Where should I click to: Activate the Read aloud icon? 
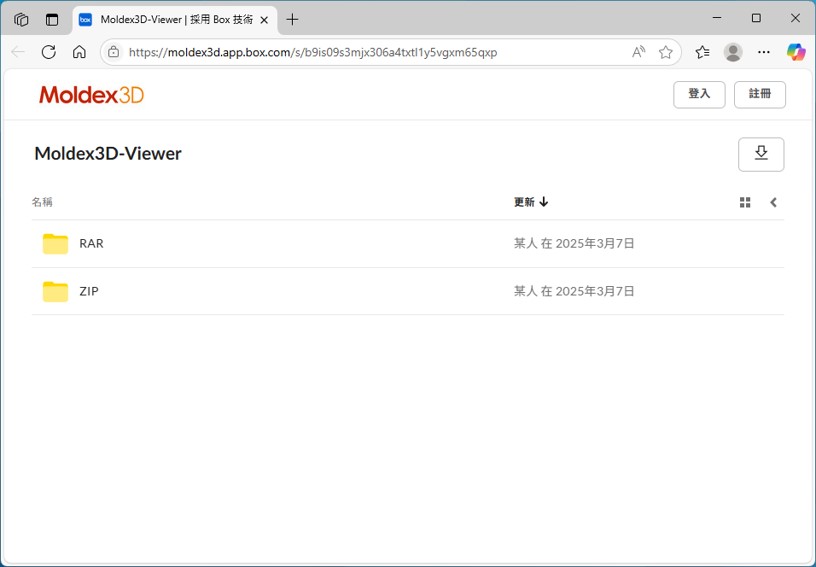(639, 52)
